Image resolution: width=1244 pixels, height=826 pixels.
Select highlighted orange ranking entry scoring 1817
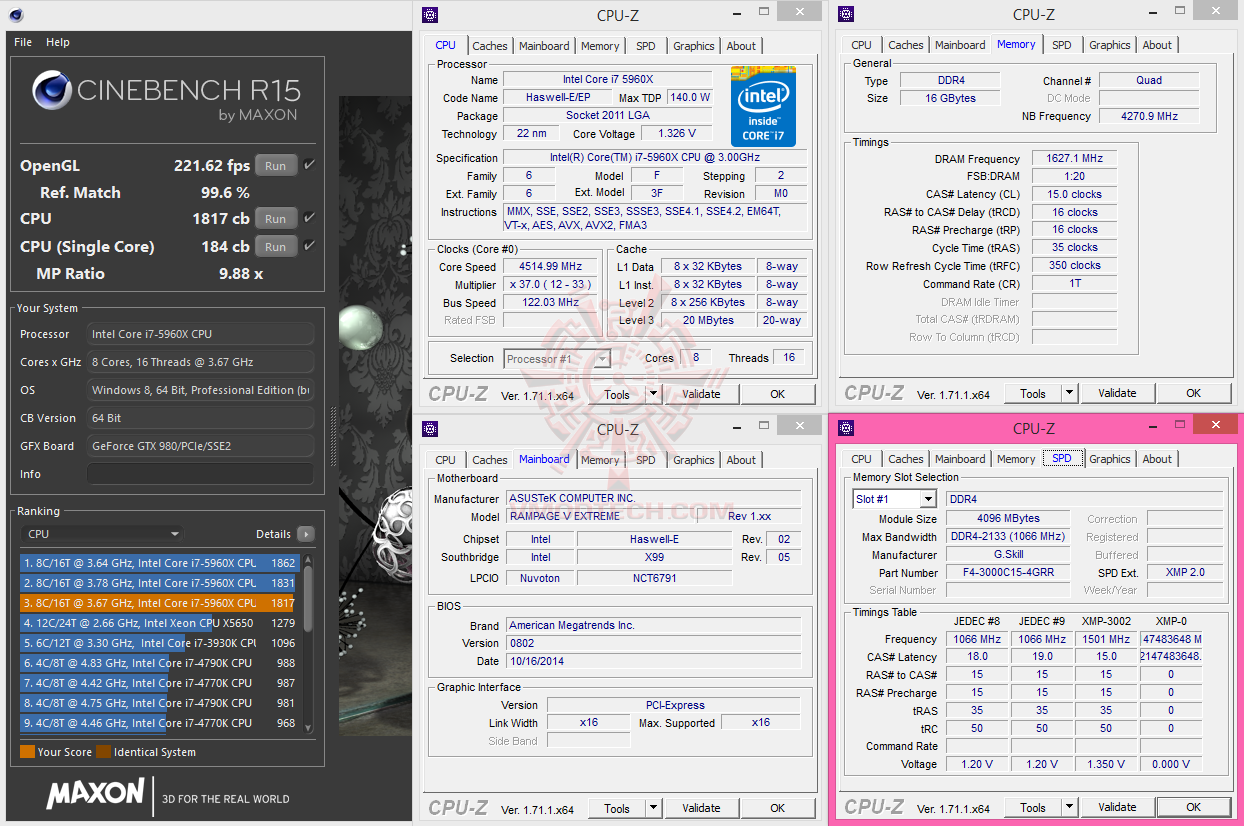[x=158, y=603]
